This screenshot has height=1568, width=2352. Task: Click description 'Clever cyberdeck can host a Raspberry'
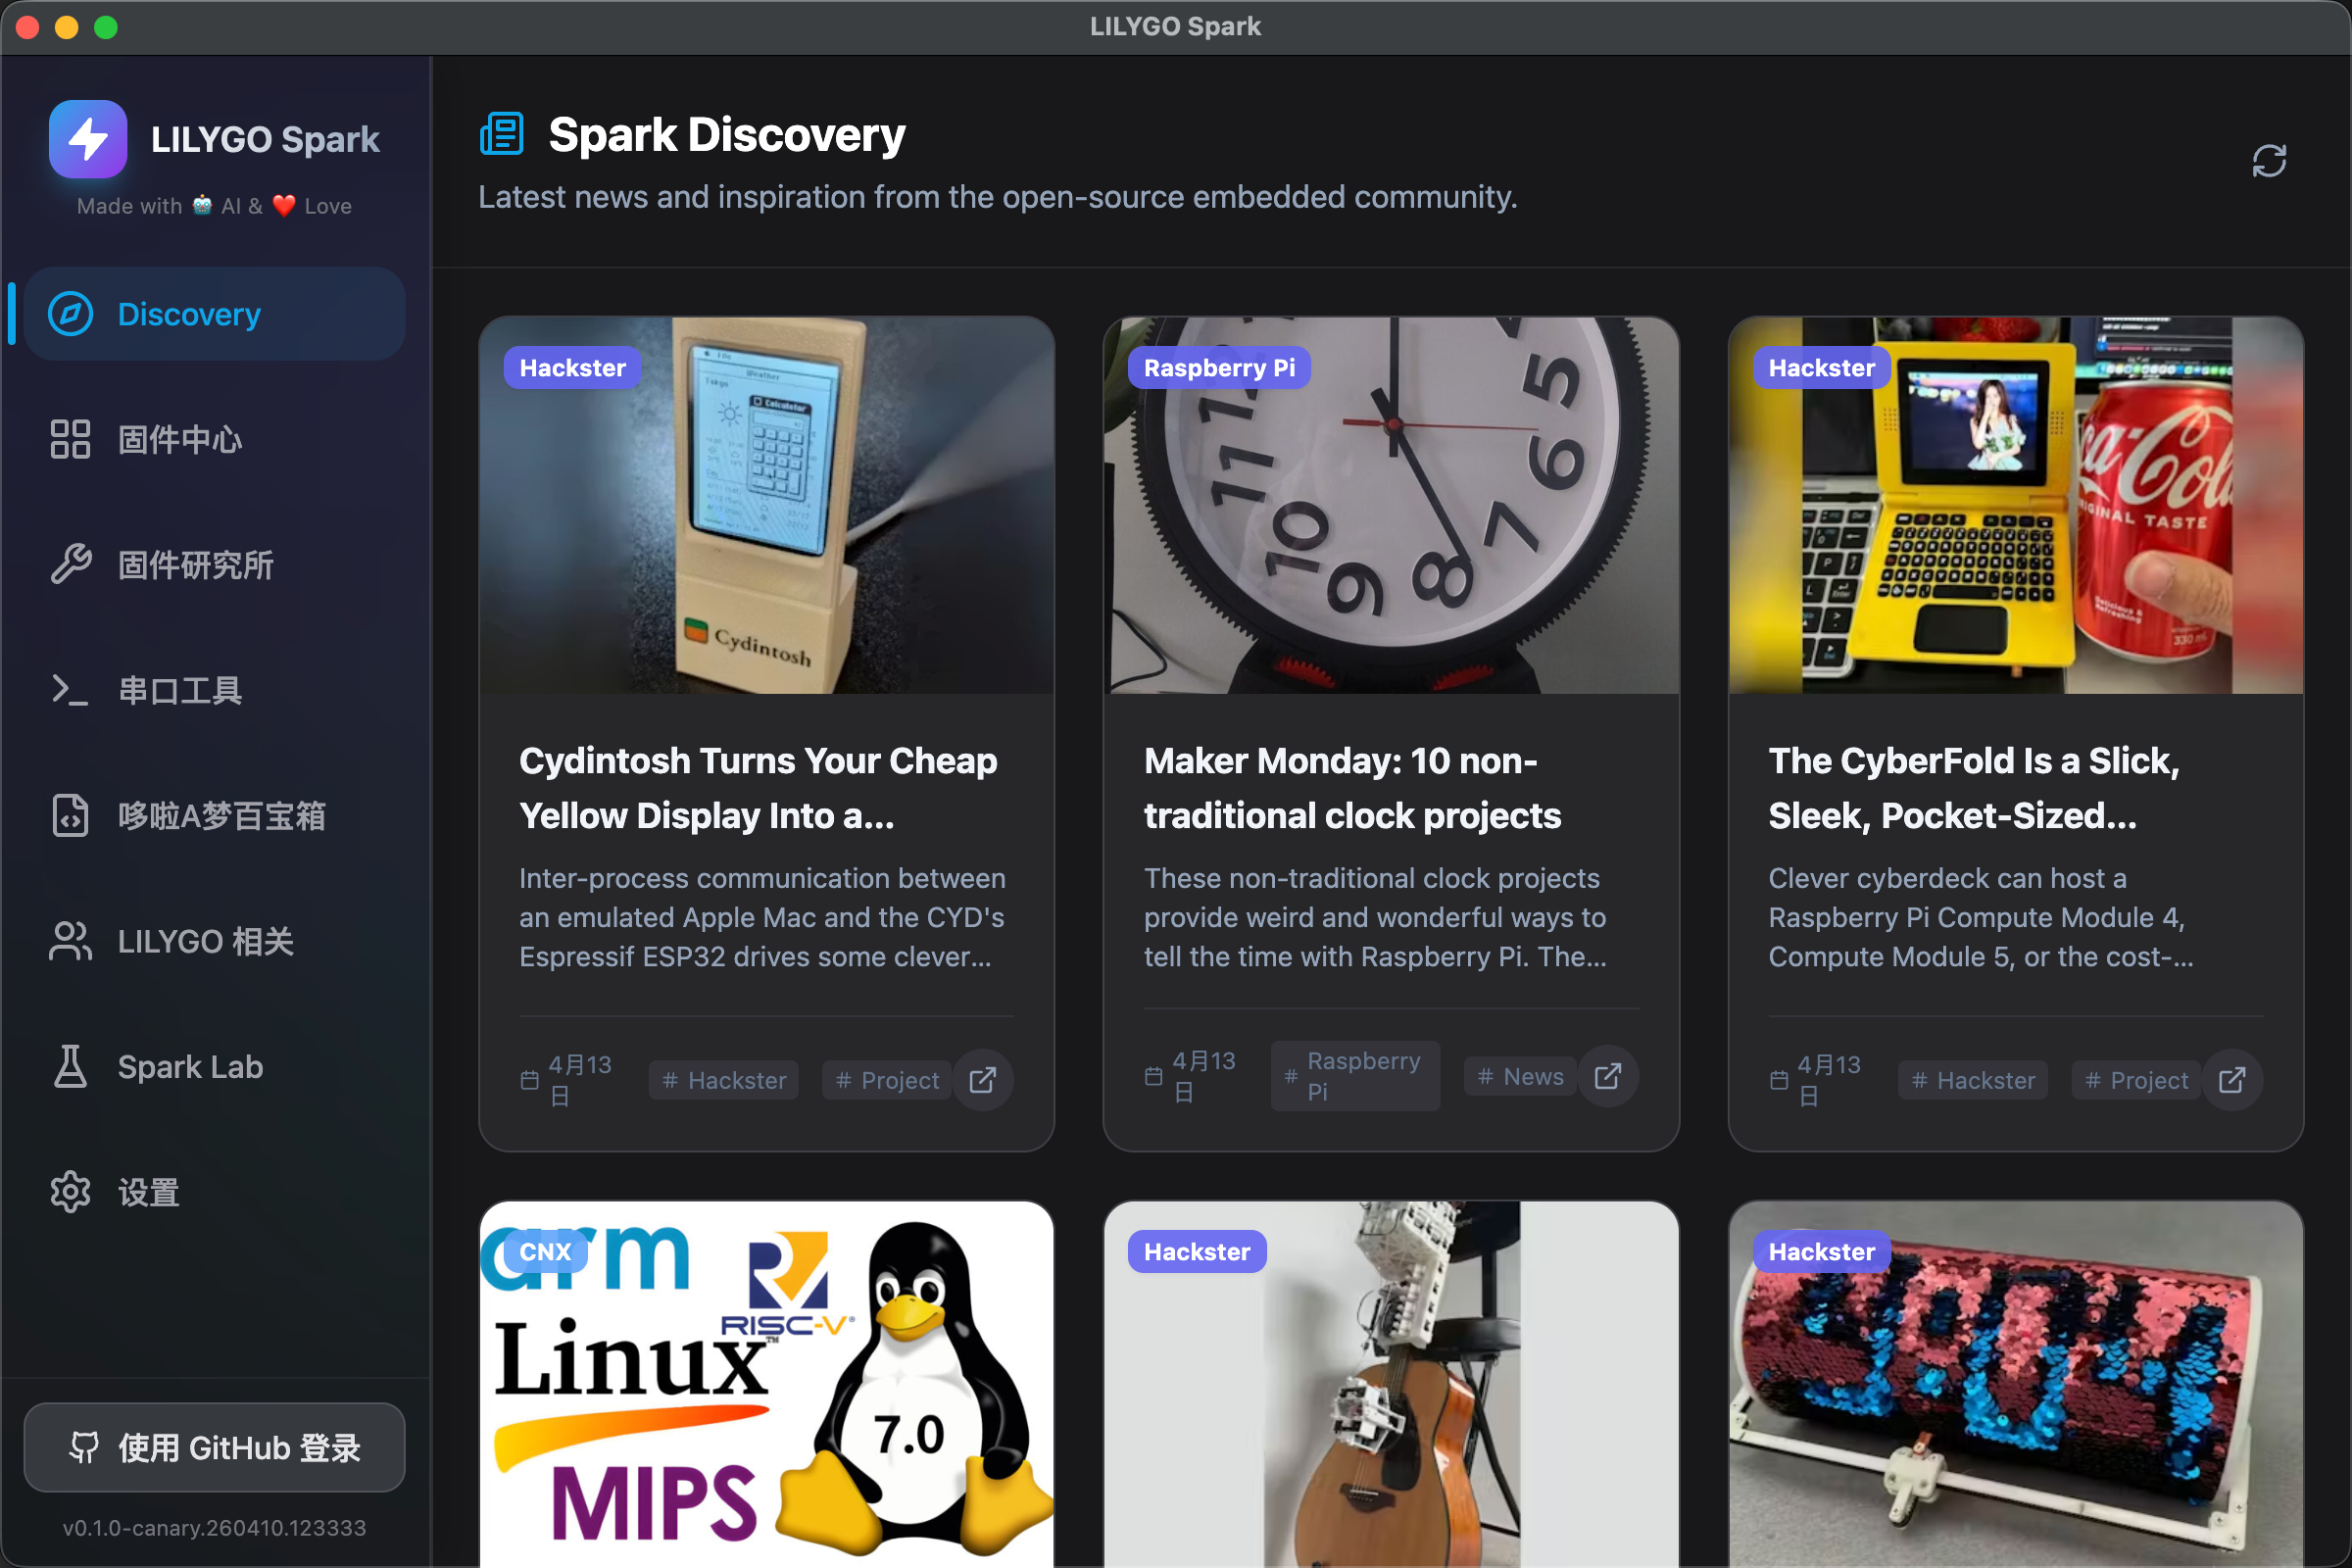point(1980,917)
